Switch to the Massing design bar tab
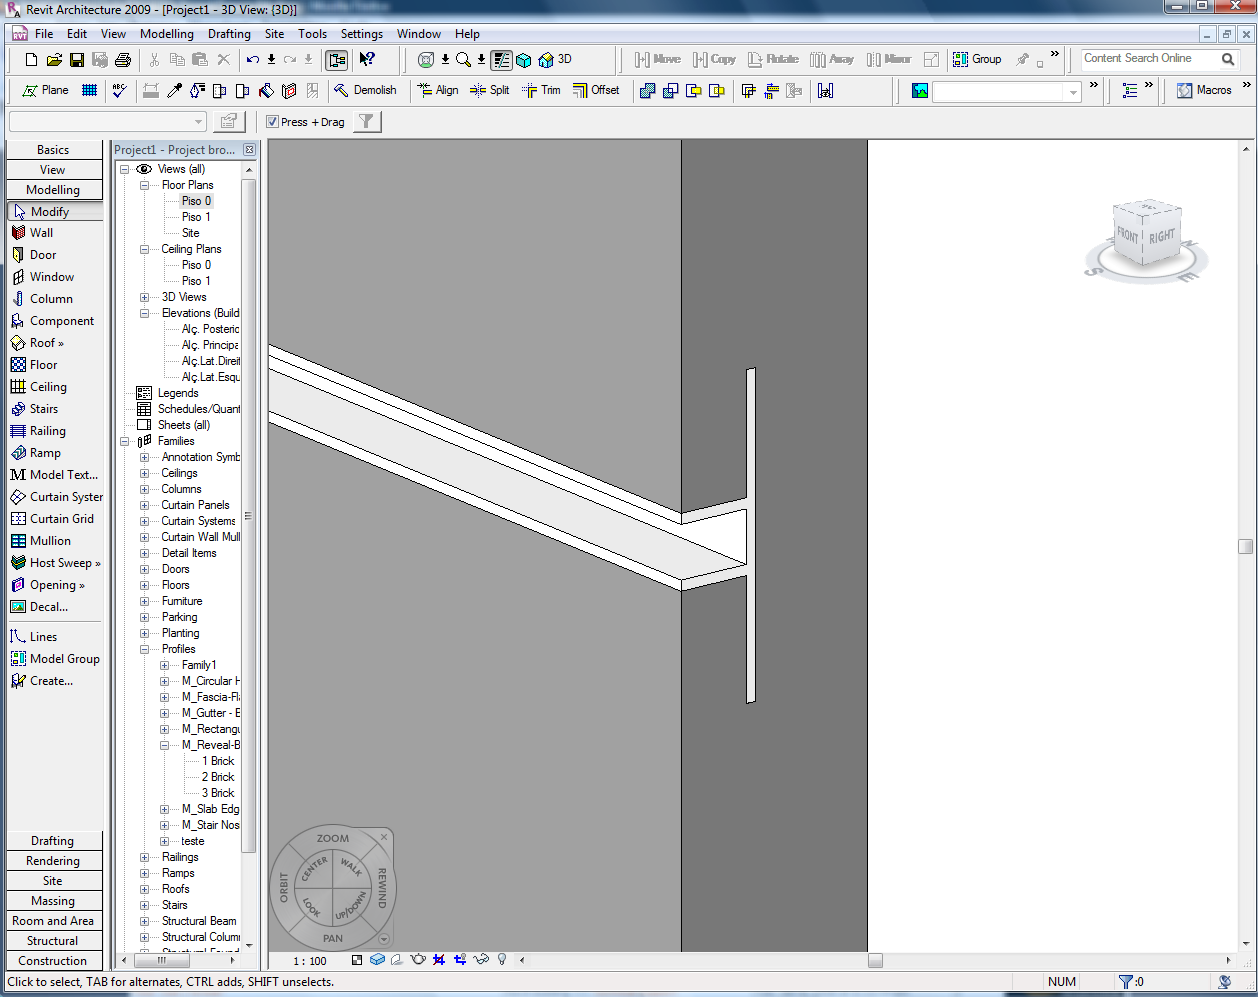Image resolution: width=1258 pixels, height=997 pixels. pos(54,901)
